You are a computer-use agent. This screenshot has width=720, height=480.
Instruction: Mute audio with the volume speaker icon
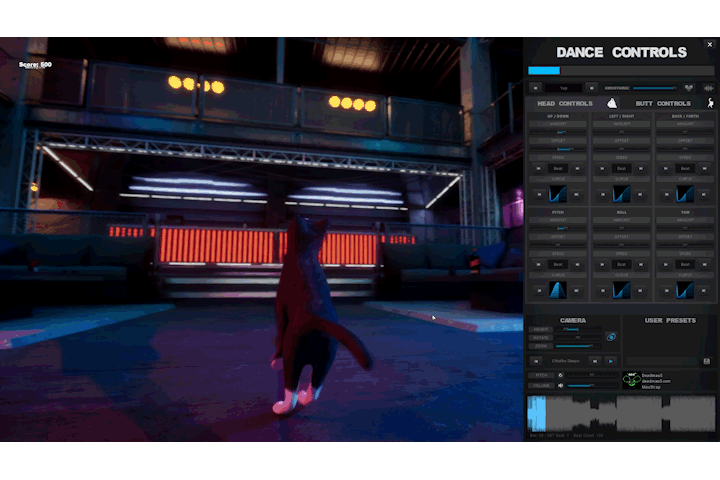[x=560, y=385]
